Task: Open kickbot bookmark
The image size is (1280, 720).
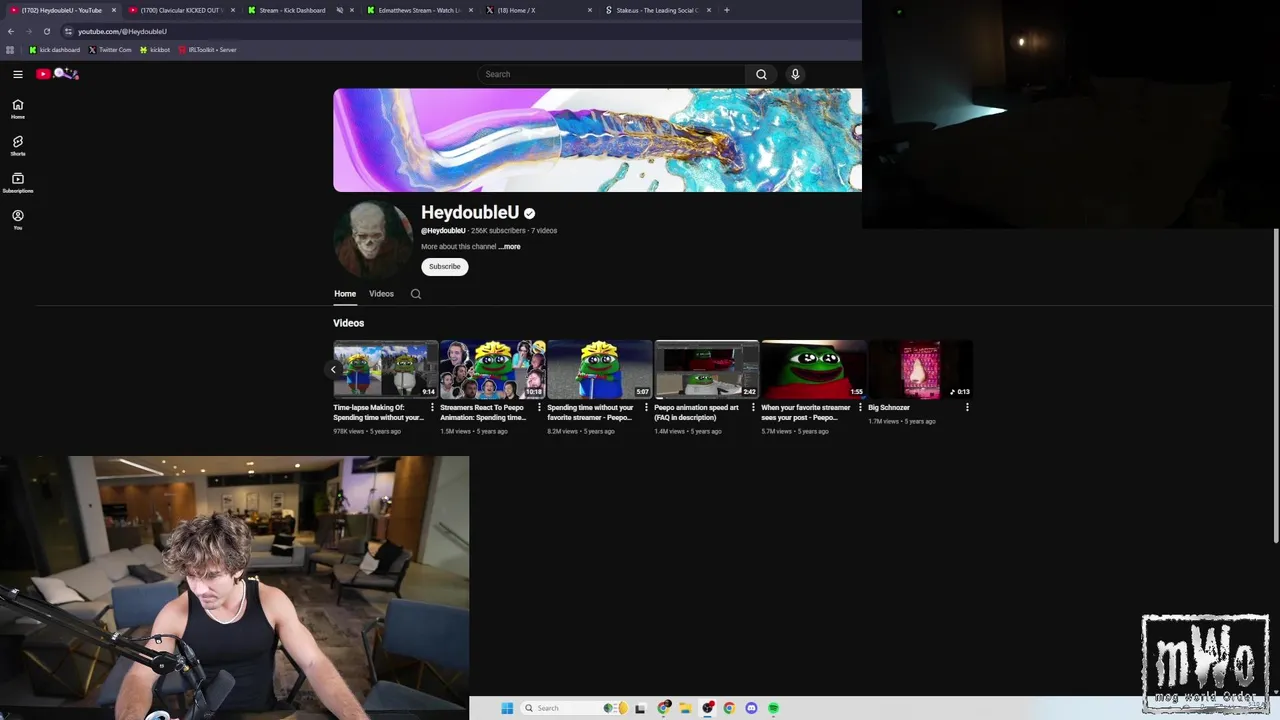Action: click(155, 50)
